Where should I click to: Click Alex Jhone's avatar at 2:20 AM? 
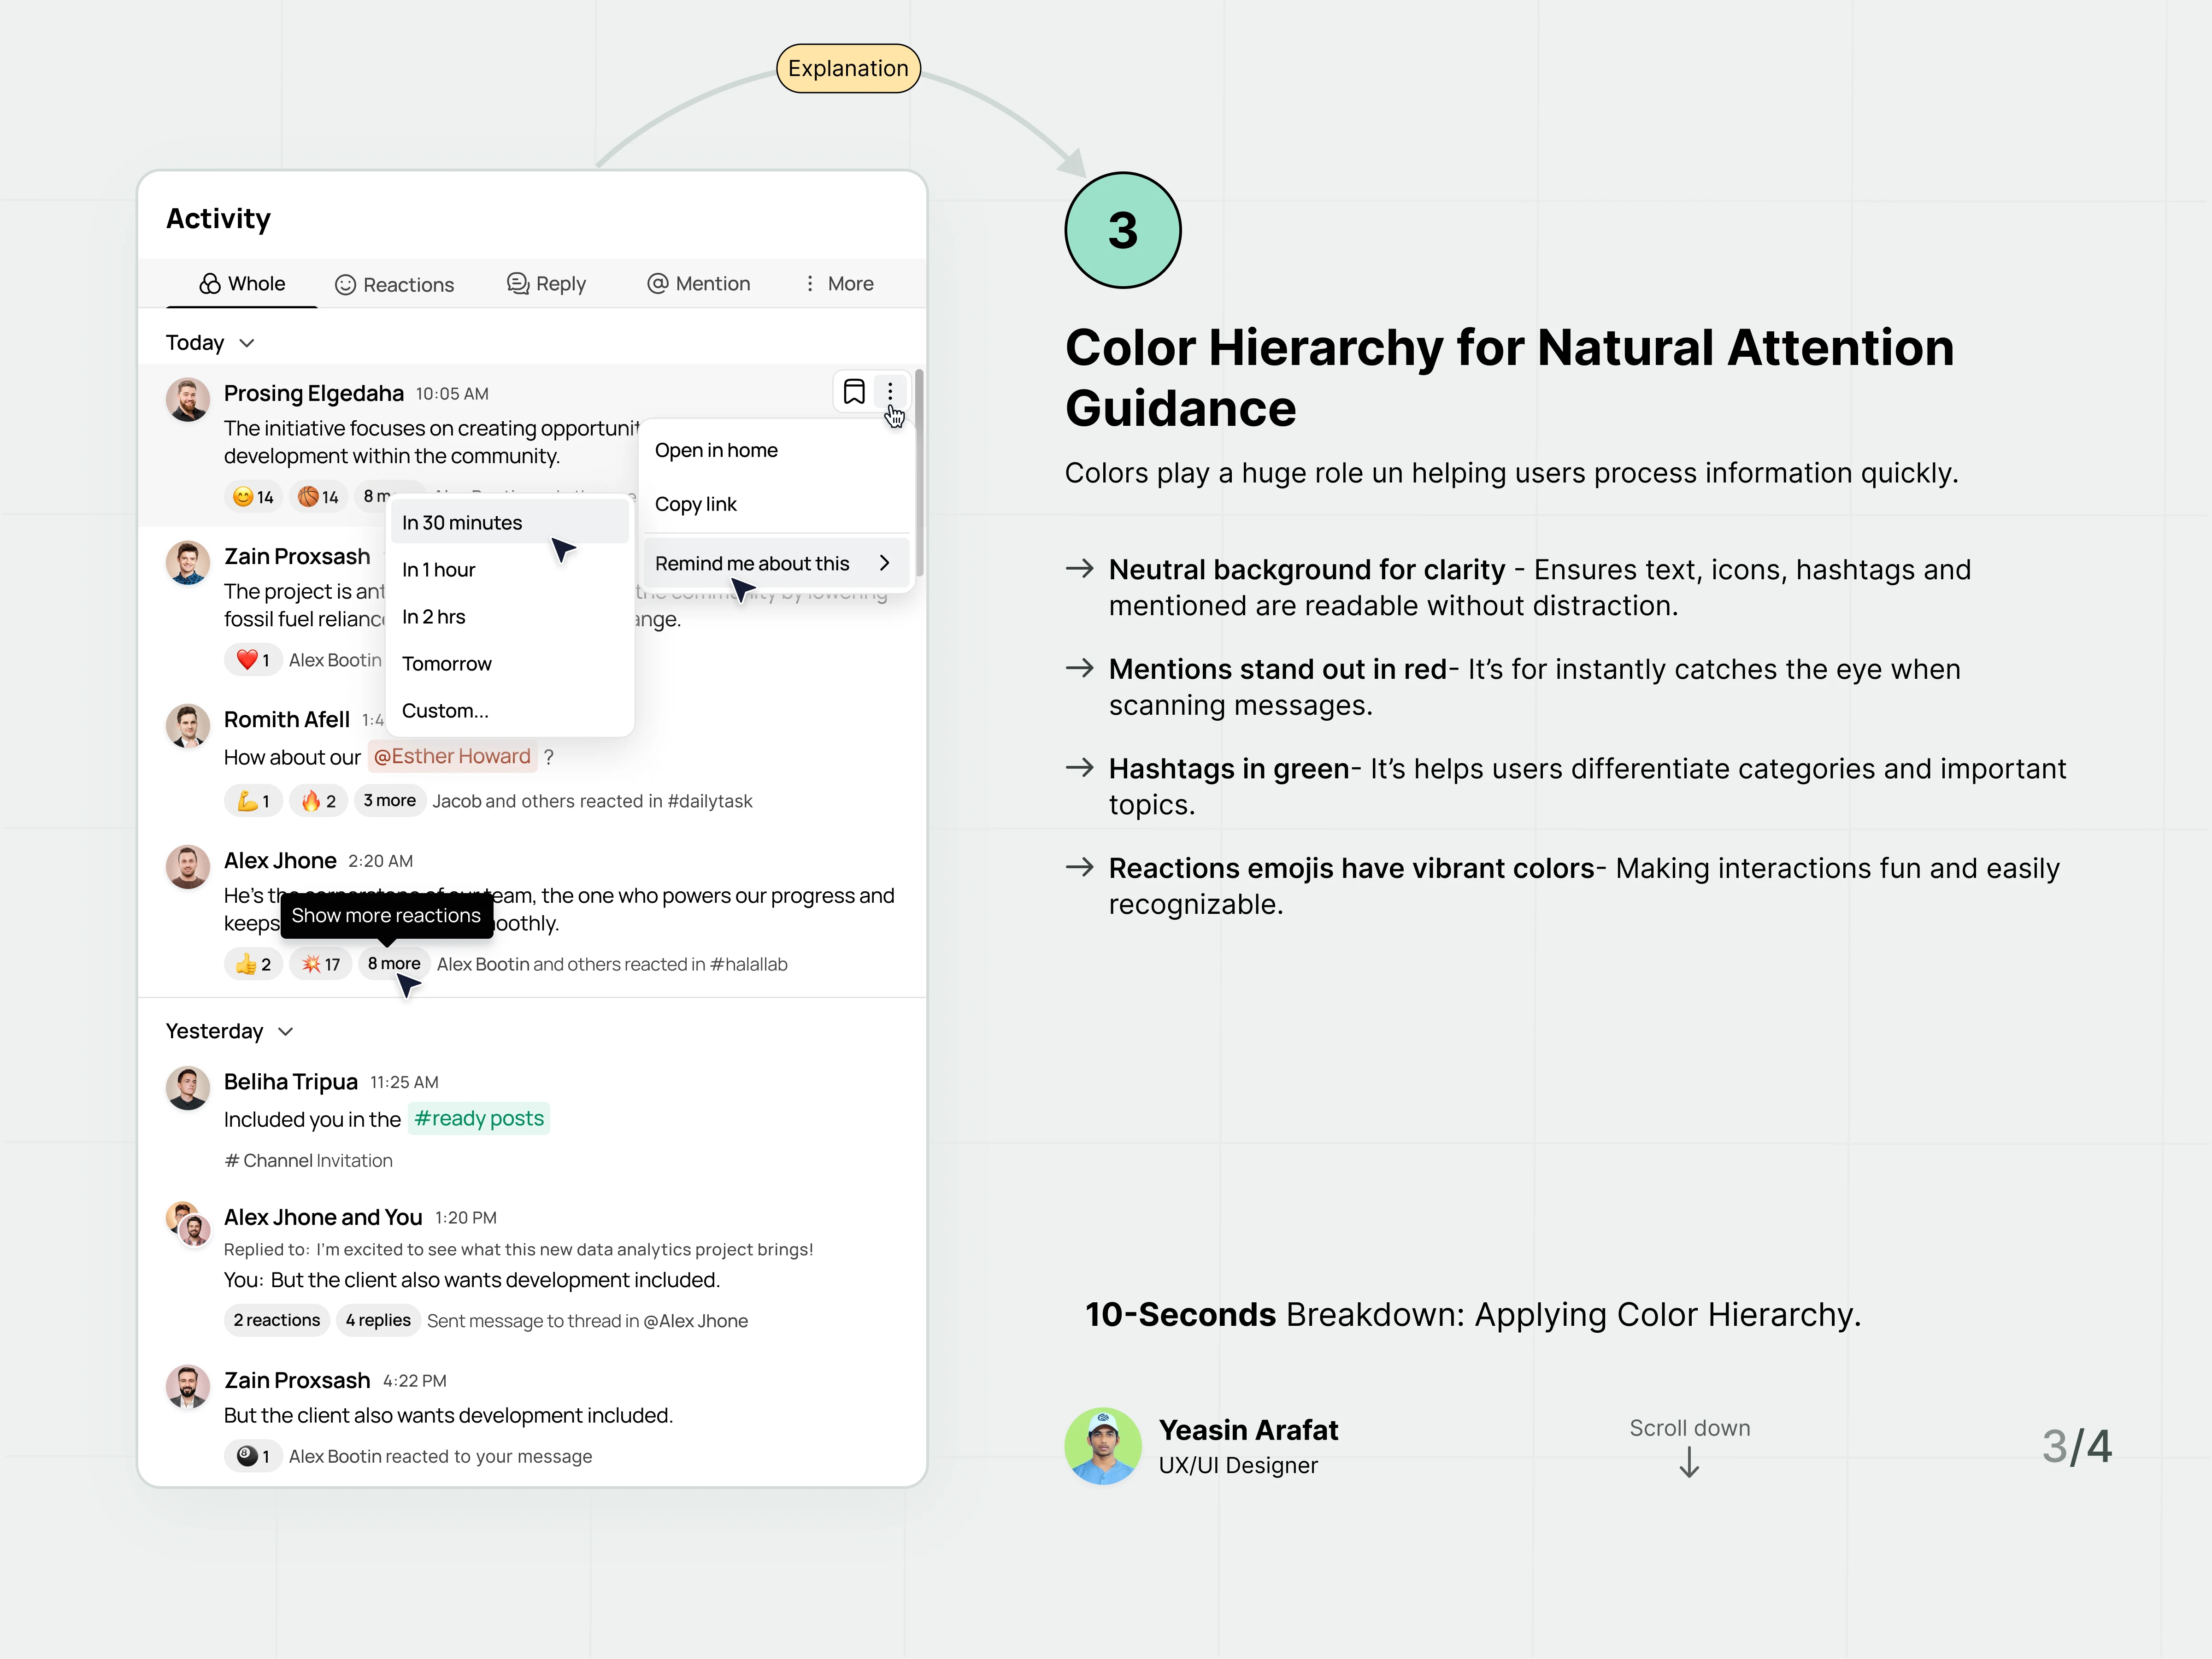click(187, 867)
